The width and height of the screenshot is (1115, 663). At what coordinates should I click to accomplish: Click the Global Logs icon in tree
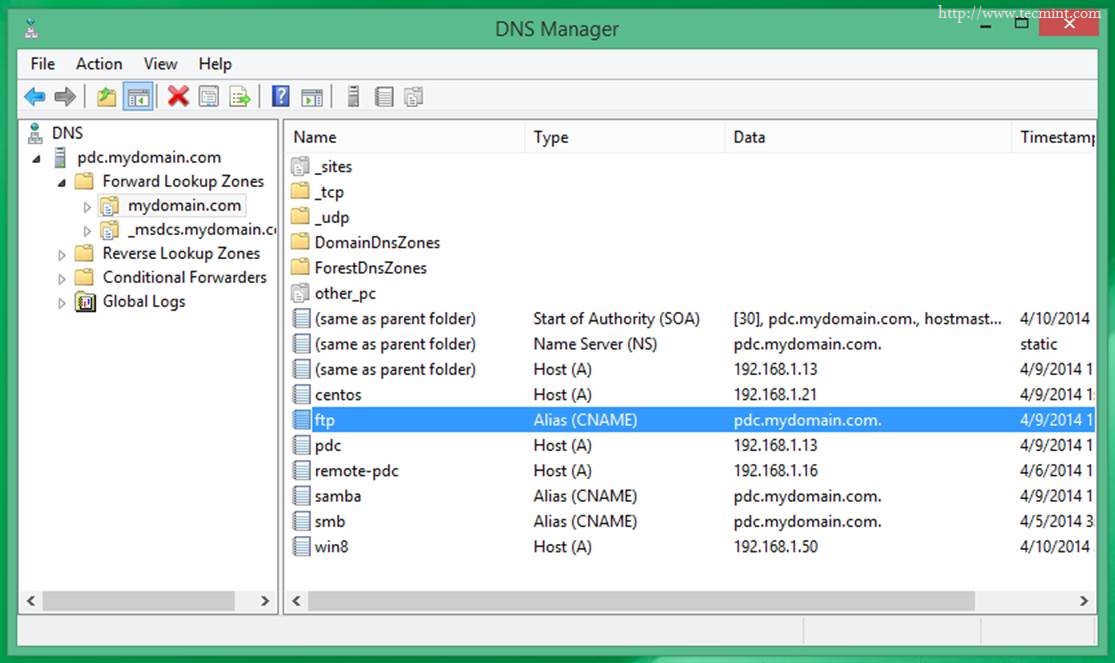click(x=86, y=302)
